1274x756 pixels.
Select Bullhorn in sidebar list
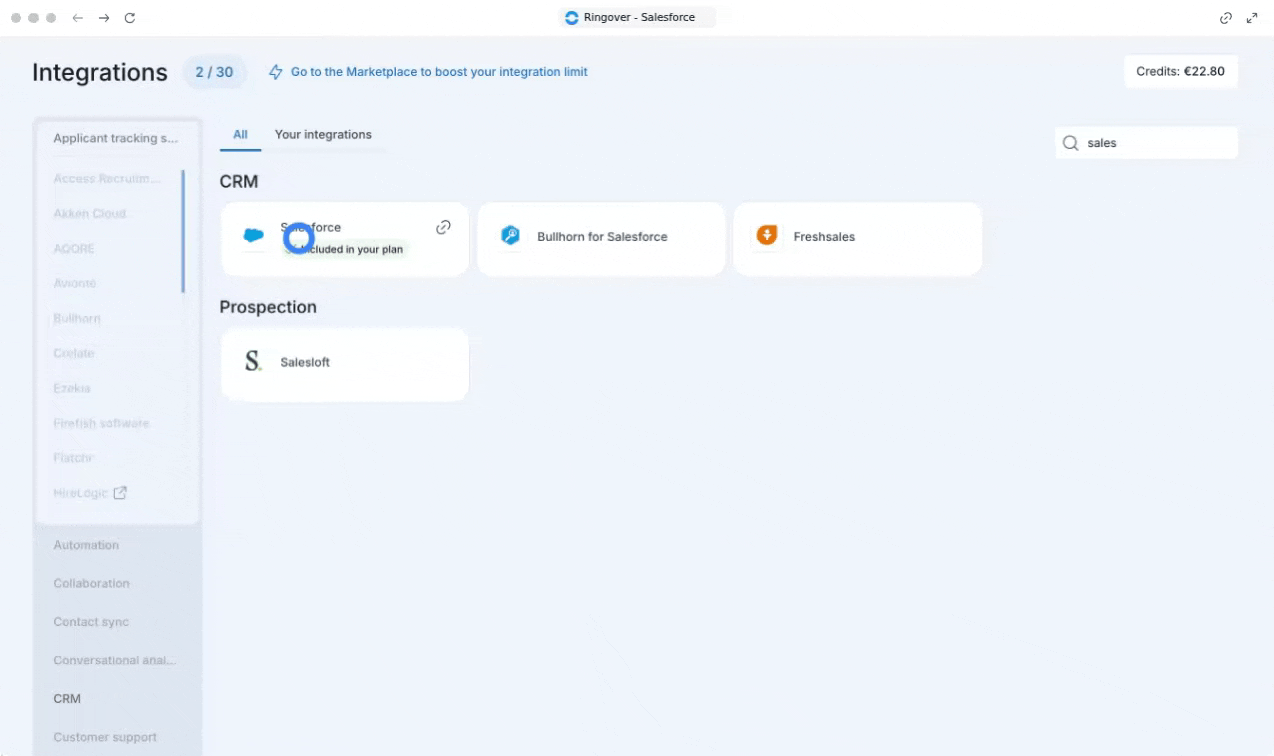coord(77,318)
